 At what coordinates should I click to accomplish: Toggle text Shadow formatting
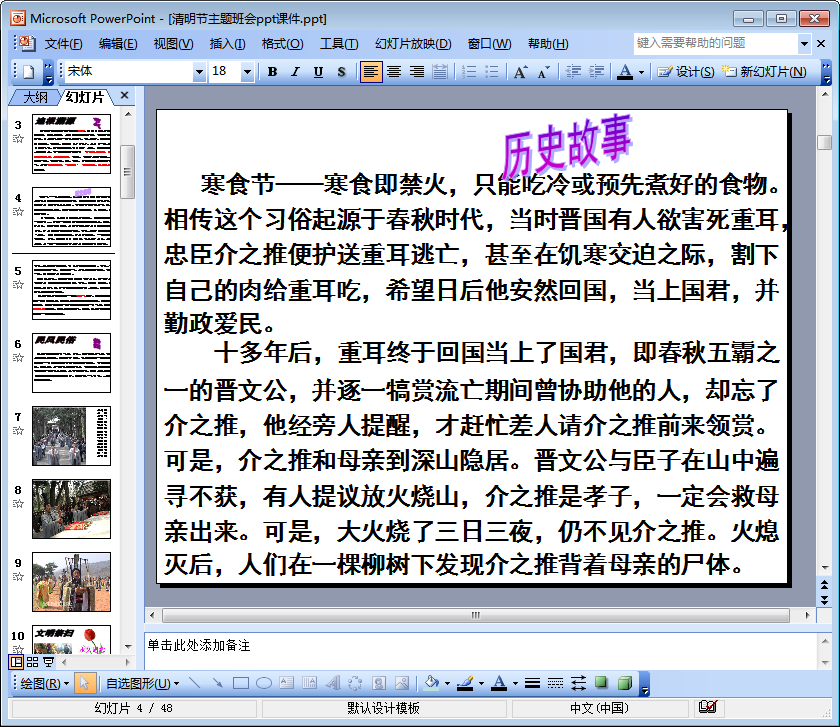click(341, 71)
